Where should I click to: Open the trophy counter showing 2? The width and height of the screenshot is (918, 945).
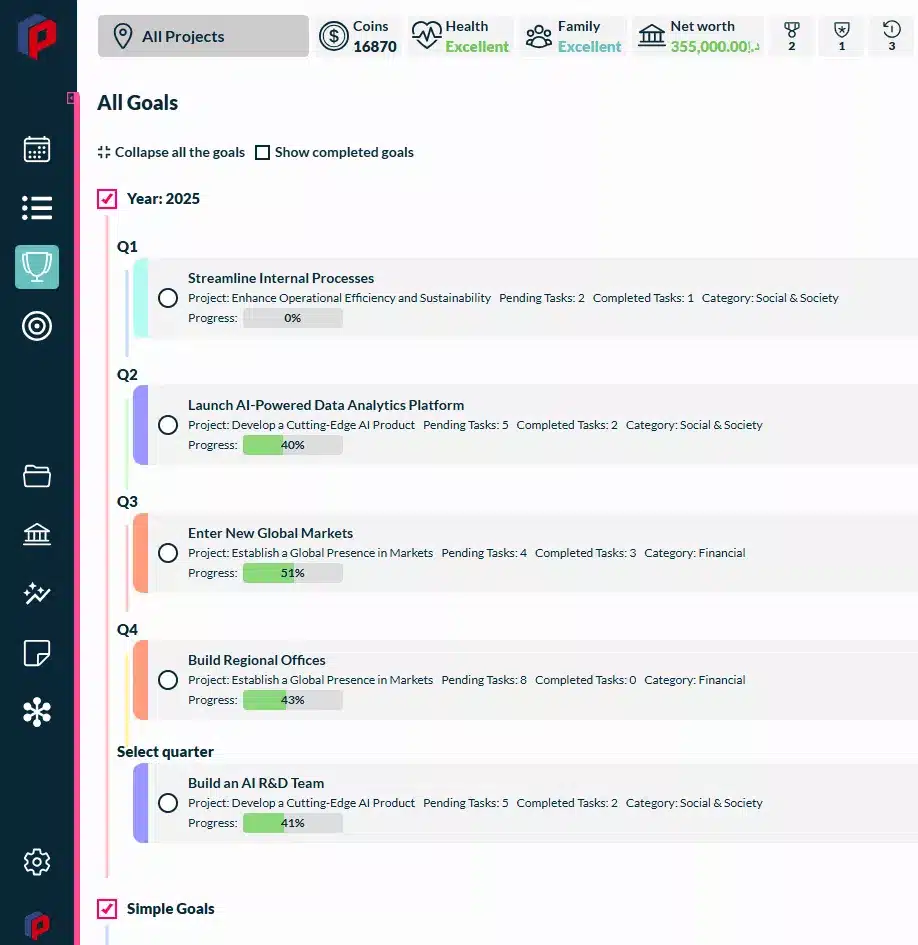[791, 36]
